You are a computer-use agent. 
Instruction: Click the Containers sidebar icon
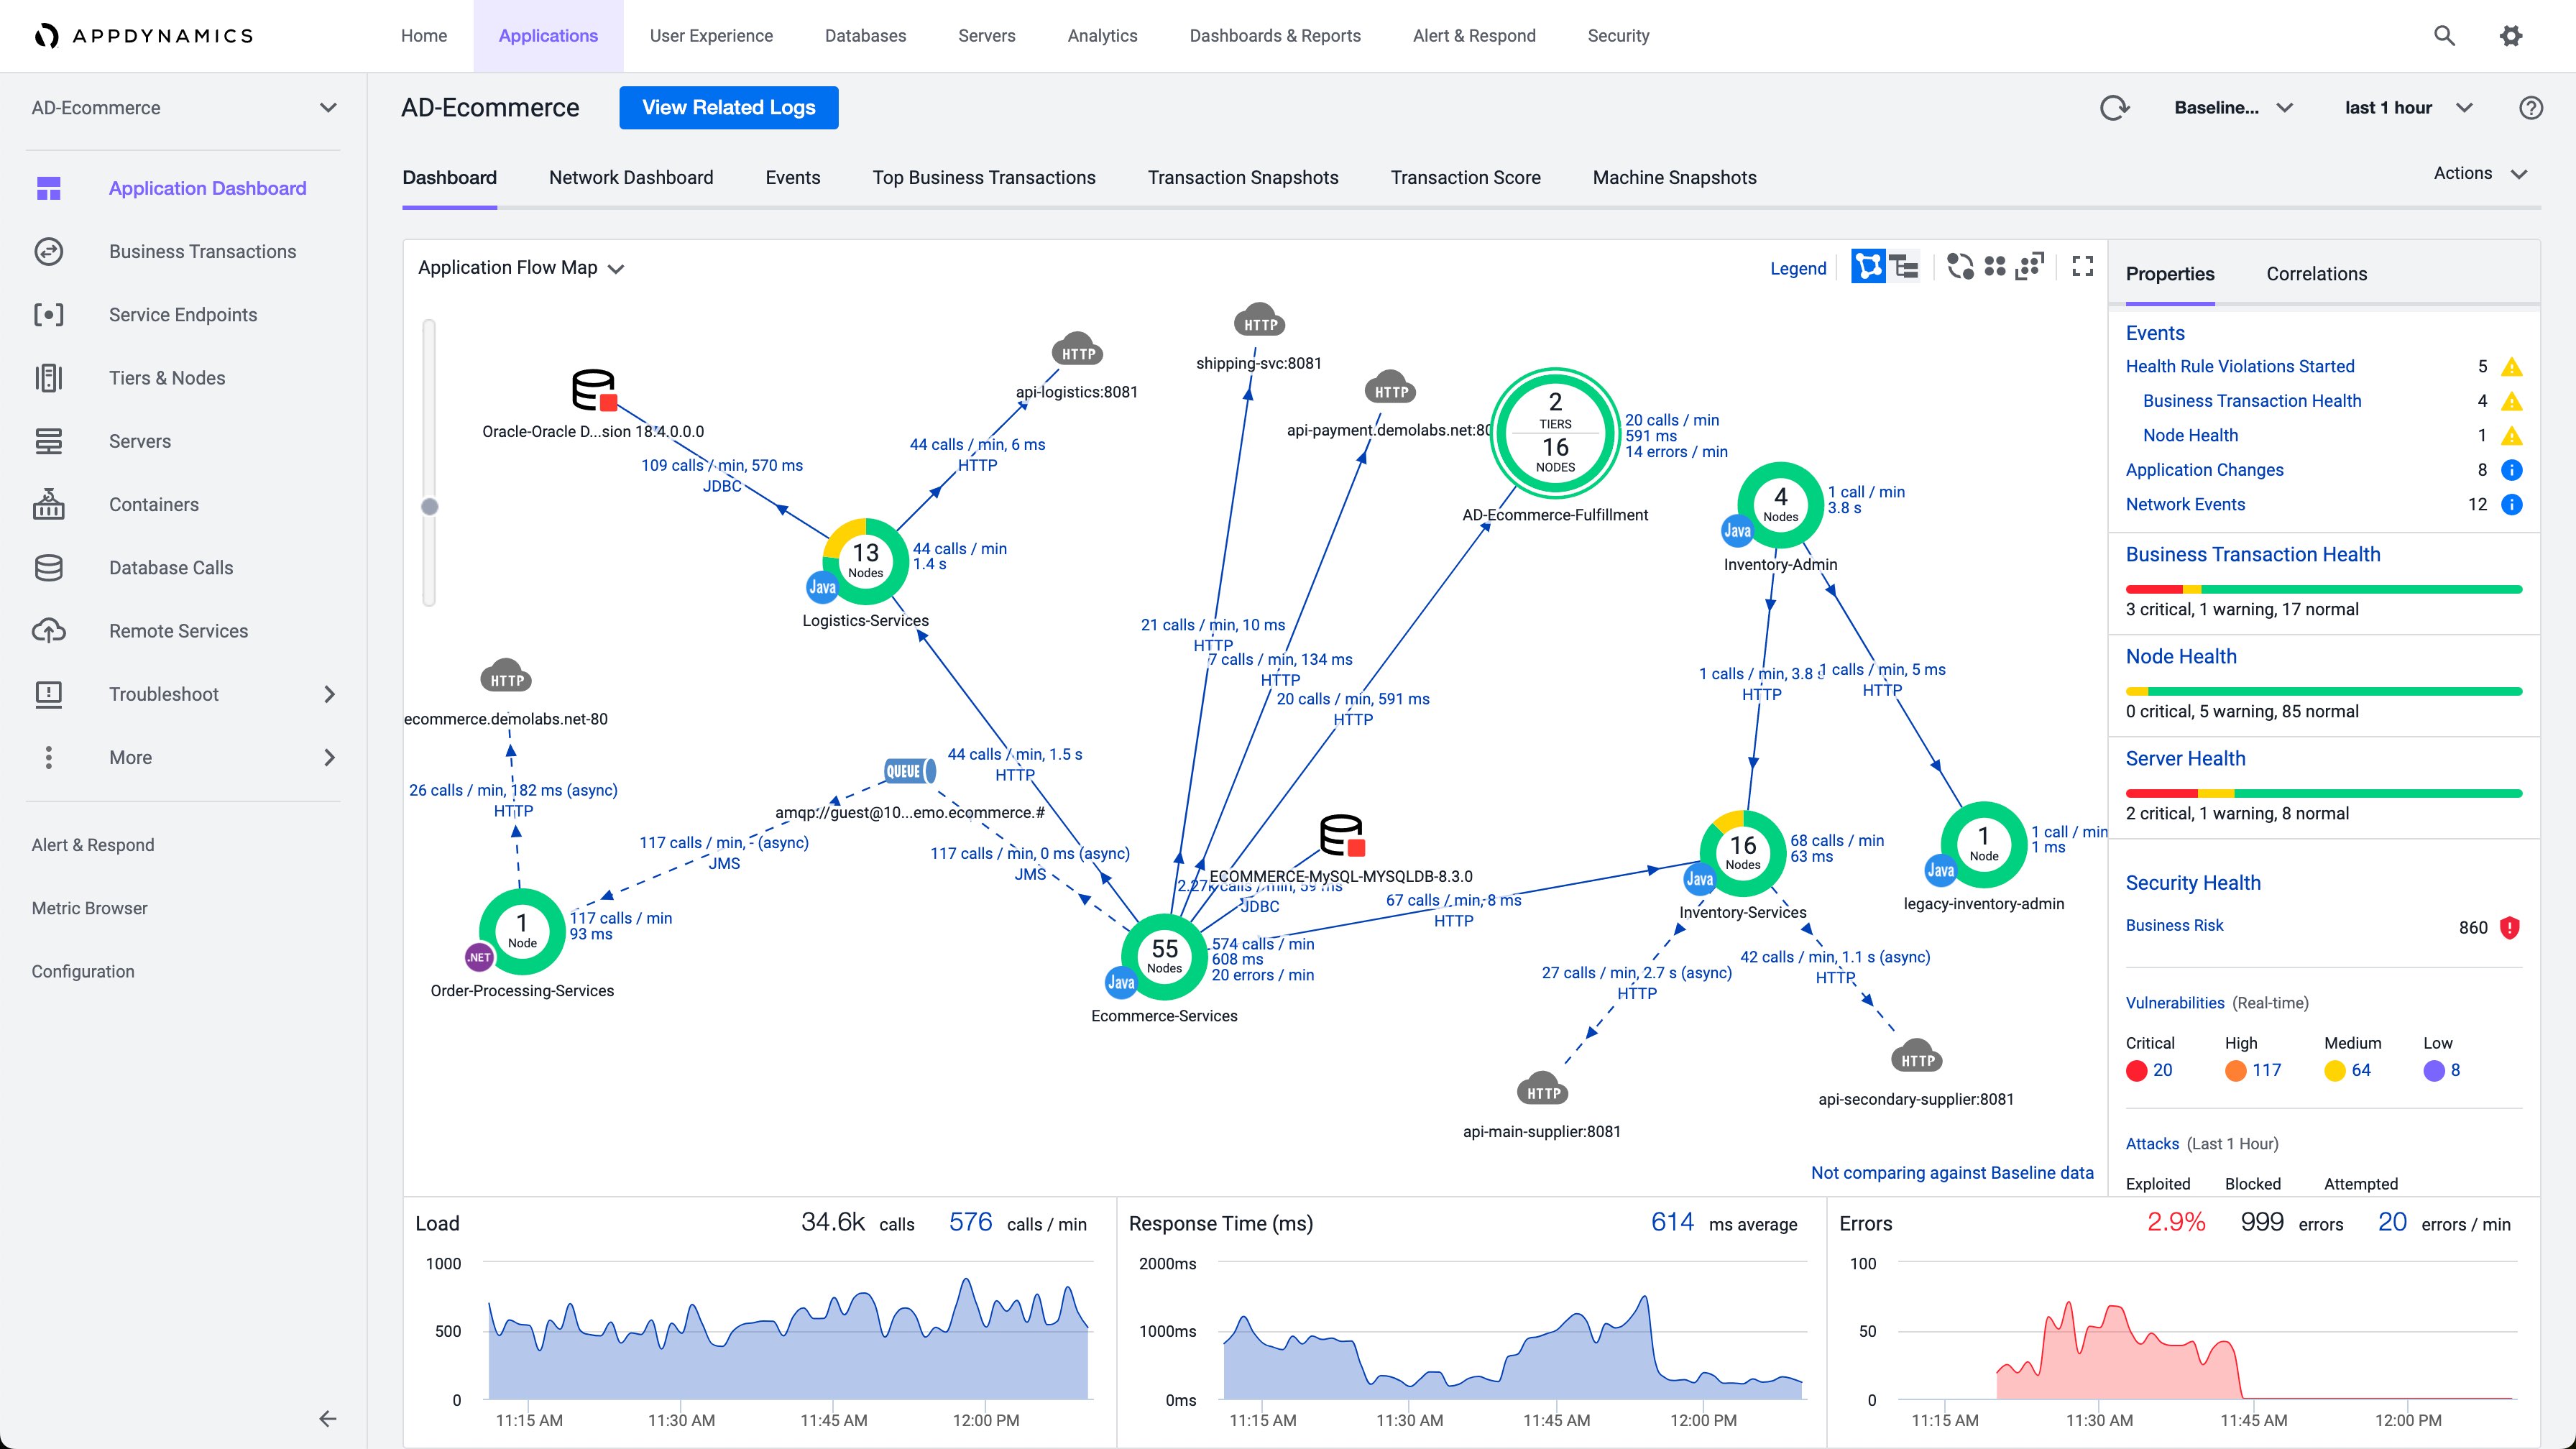pos(49,504)
